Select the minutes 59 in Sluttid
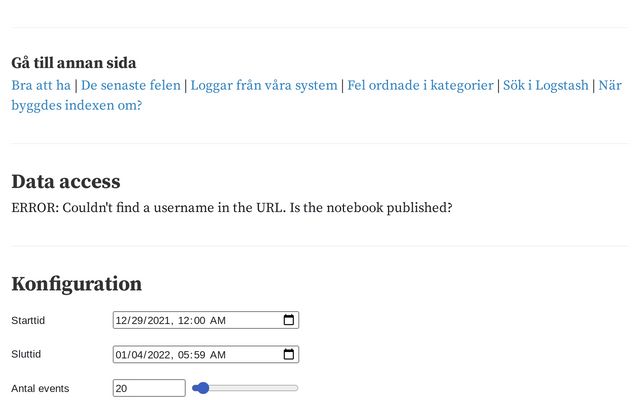640x400 pixels. click(200, 355)
